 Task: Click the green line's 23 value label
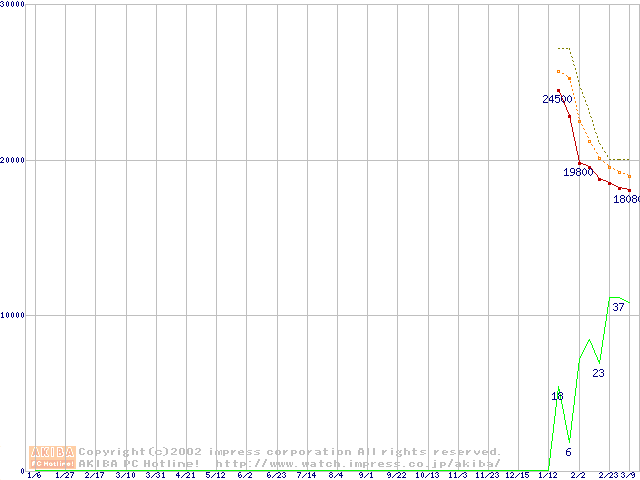598,373
